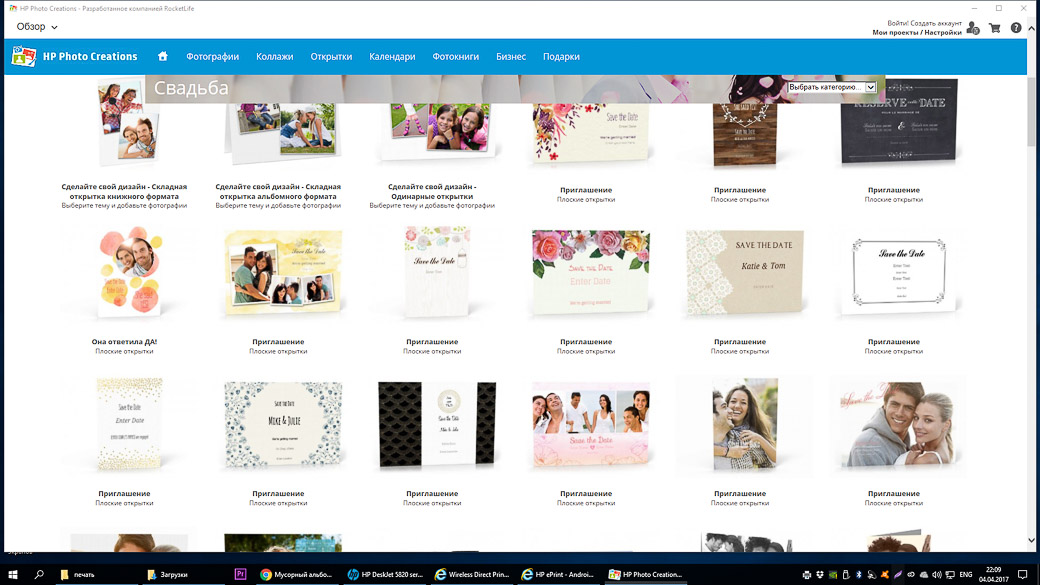
Task: Select the book-format folded card thumbnail
Action: click(x=128, y=121)
